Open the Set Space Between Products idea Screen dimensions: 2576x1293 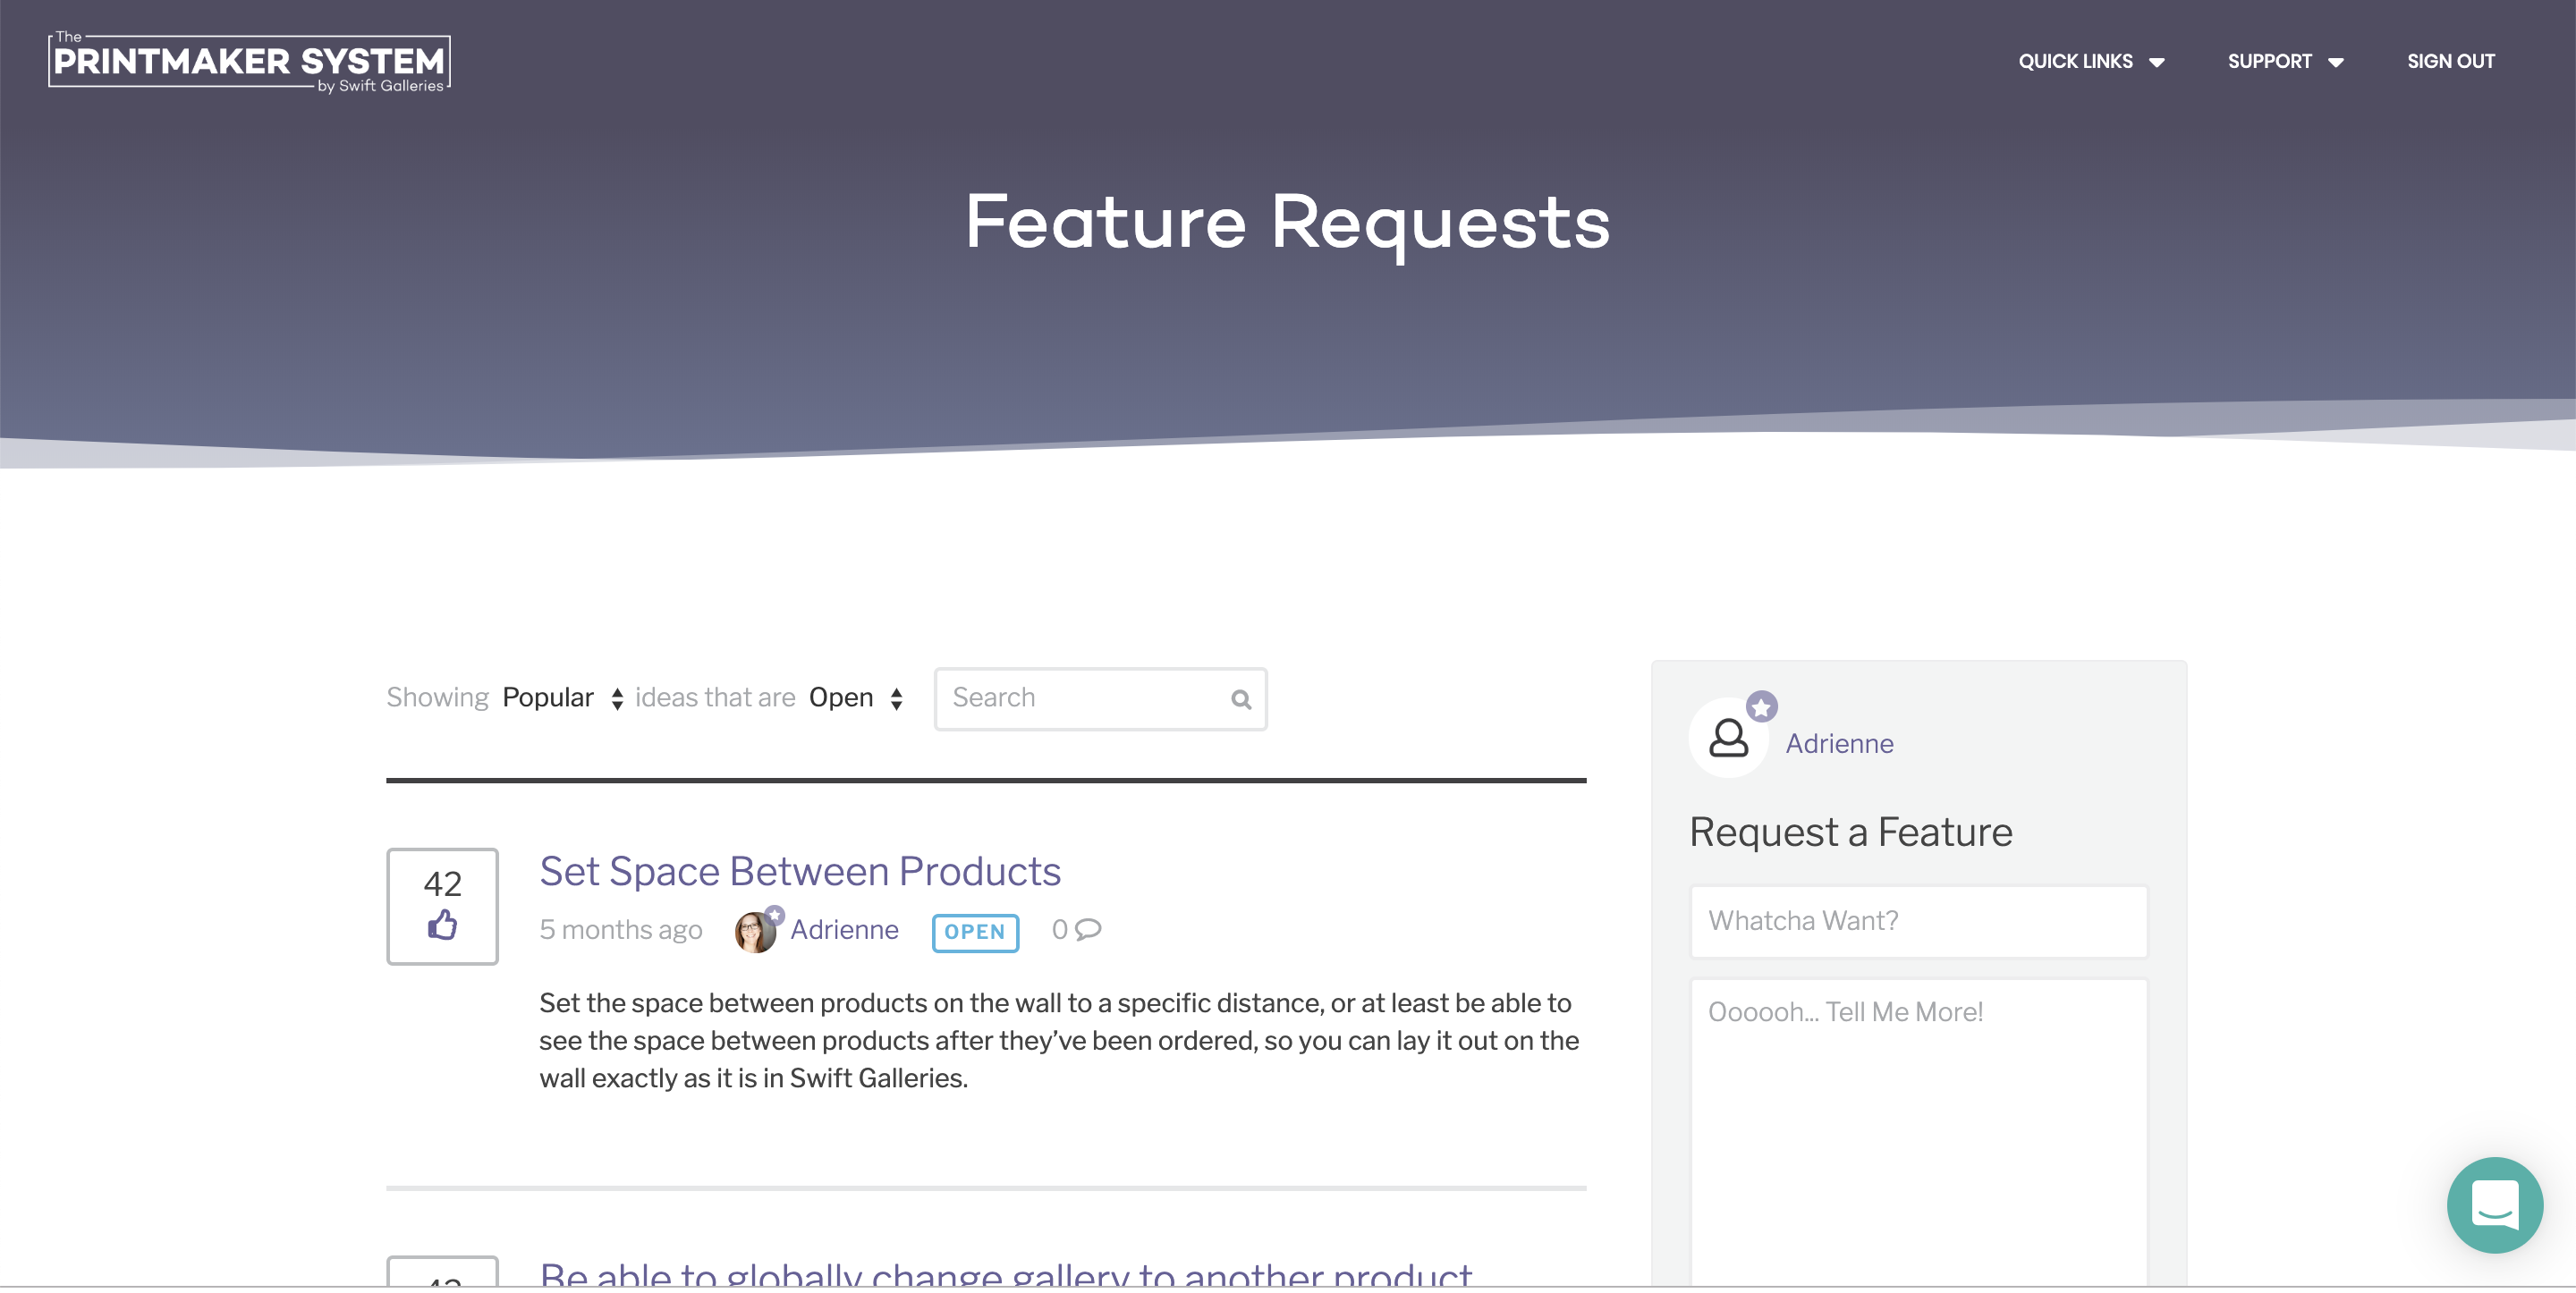point(799,871)
